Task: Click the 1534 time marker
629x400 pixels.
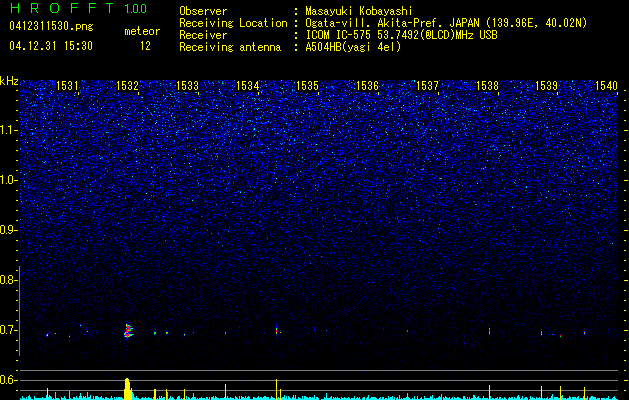Action: (x=248, y=85)
